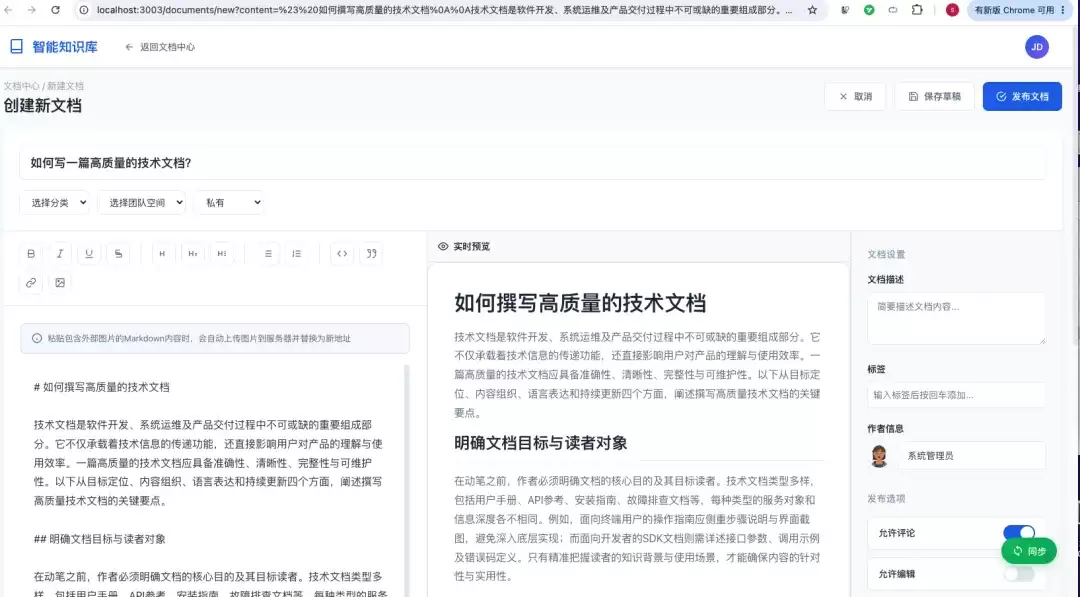Click the eye icon beside 实时预览
This screenshot has height=597, width=1080.
point(443,247)
